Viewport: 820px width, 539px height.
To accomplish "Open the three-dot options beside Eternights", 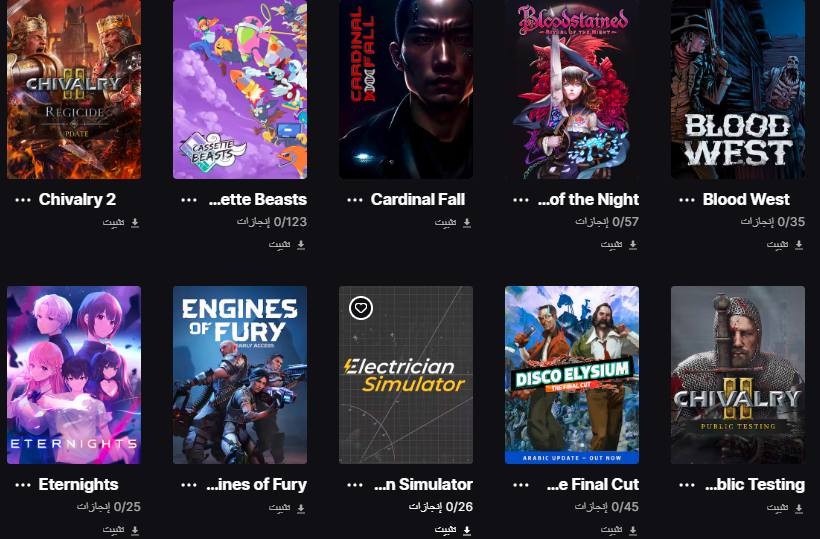I will (22, 485).
